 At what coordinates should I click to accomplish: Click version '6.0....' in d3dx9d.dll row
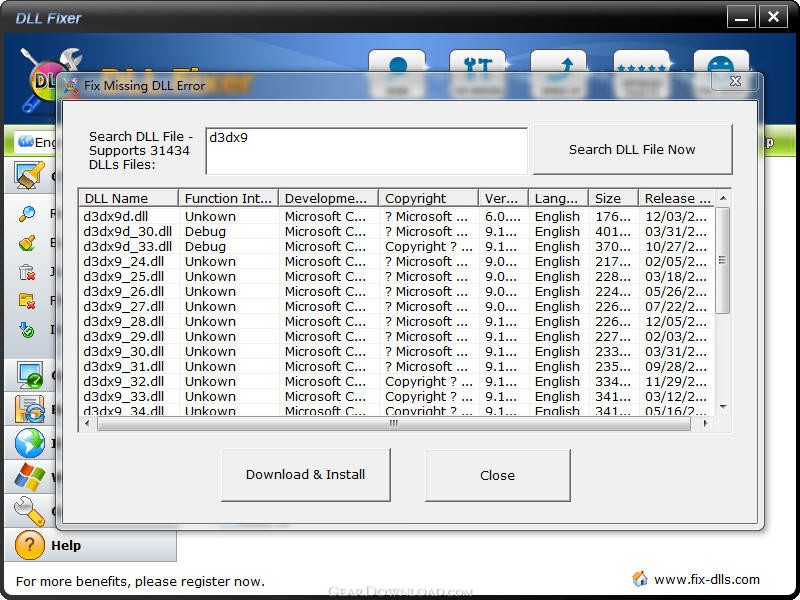(x=503, y=216)
